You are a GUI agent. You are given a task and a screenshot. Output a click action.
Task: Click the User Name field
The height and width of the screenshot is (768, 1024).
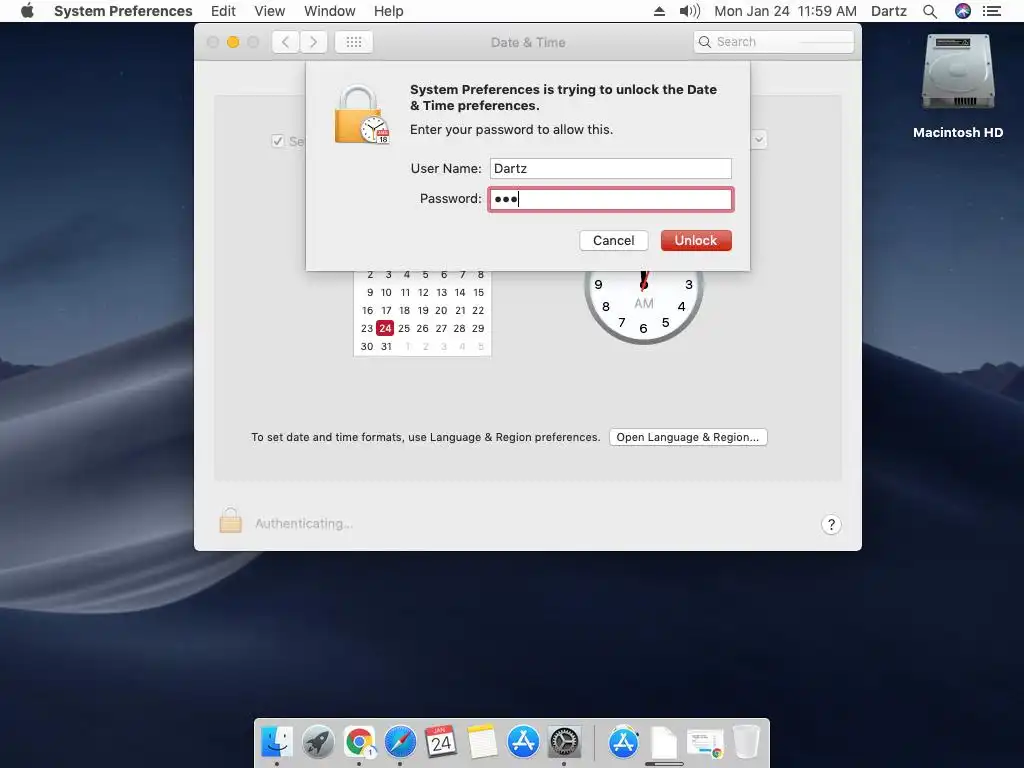(611, 168)
